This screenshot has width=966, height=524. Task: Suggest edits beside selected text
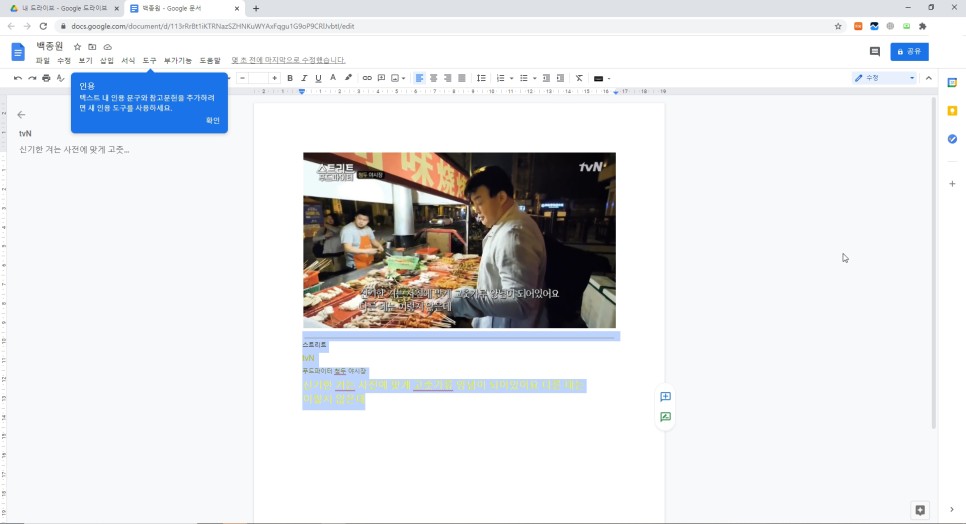click(x=665, y=417)
